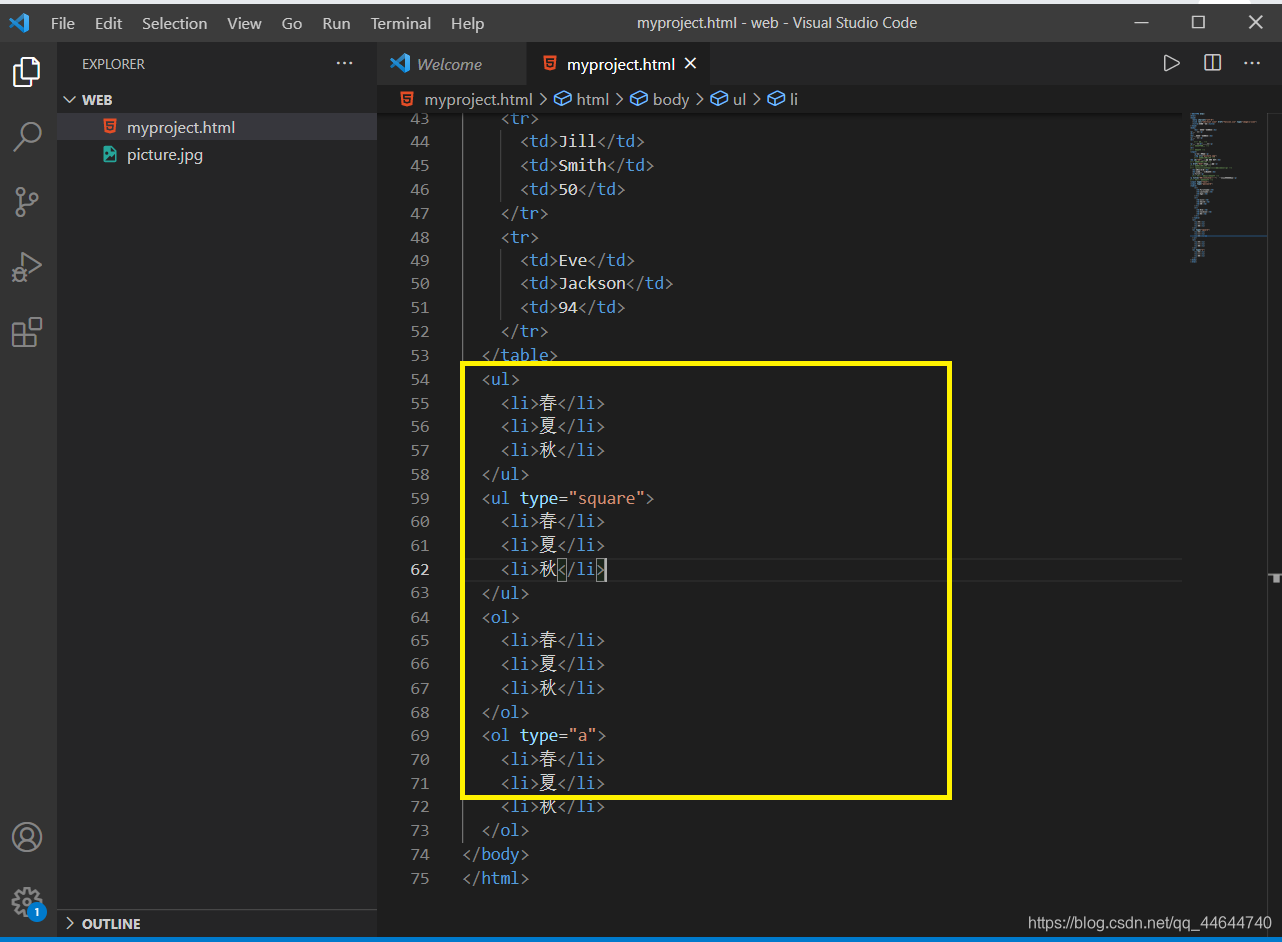Click HTML icon beside myproject.html in explorer
The width and height of the screenshot is (1282, 942).
(x=110, y=127)
